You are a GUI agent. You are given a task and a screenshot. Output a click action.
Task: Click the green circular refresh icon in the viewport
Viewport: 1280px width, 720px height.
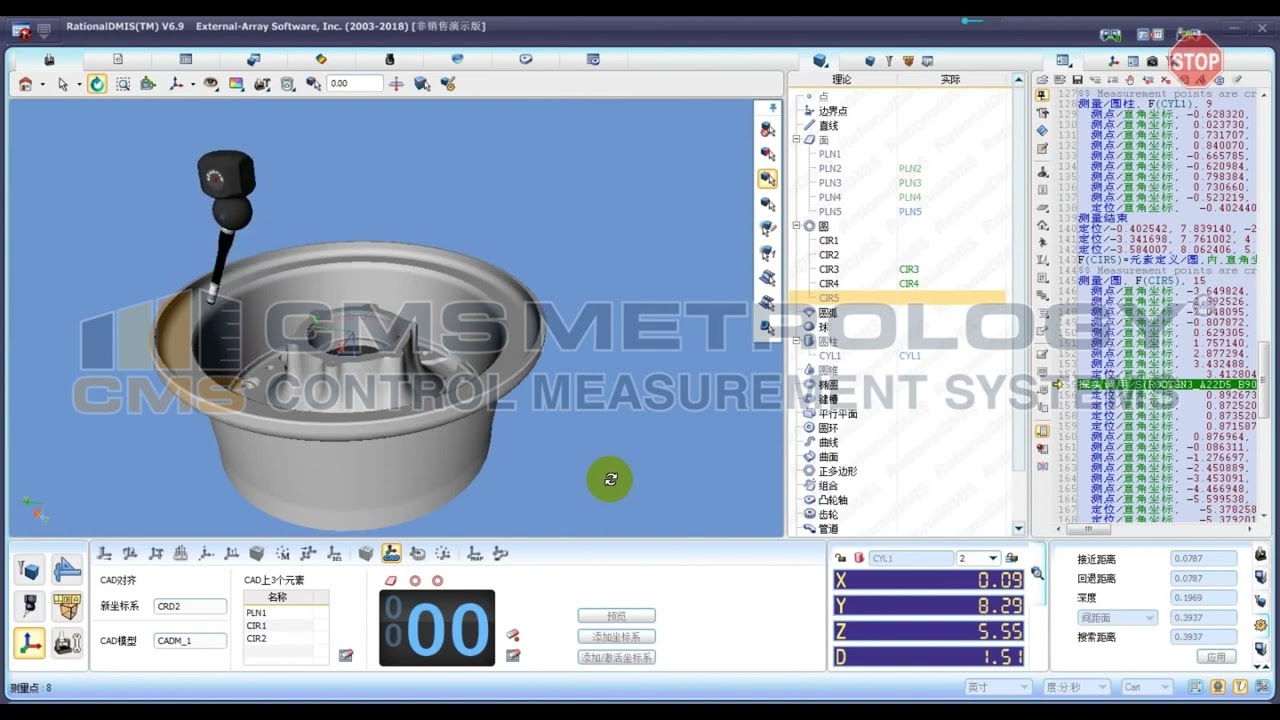click(610, 479)
